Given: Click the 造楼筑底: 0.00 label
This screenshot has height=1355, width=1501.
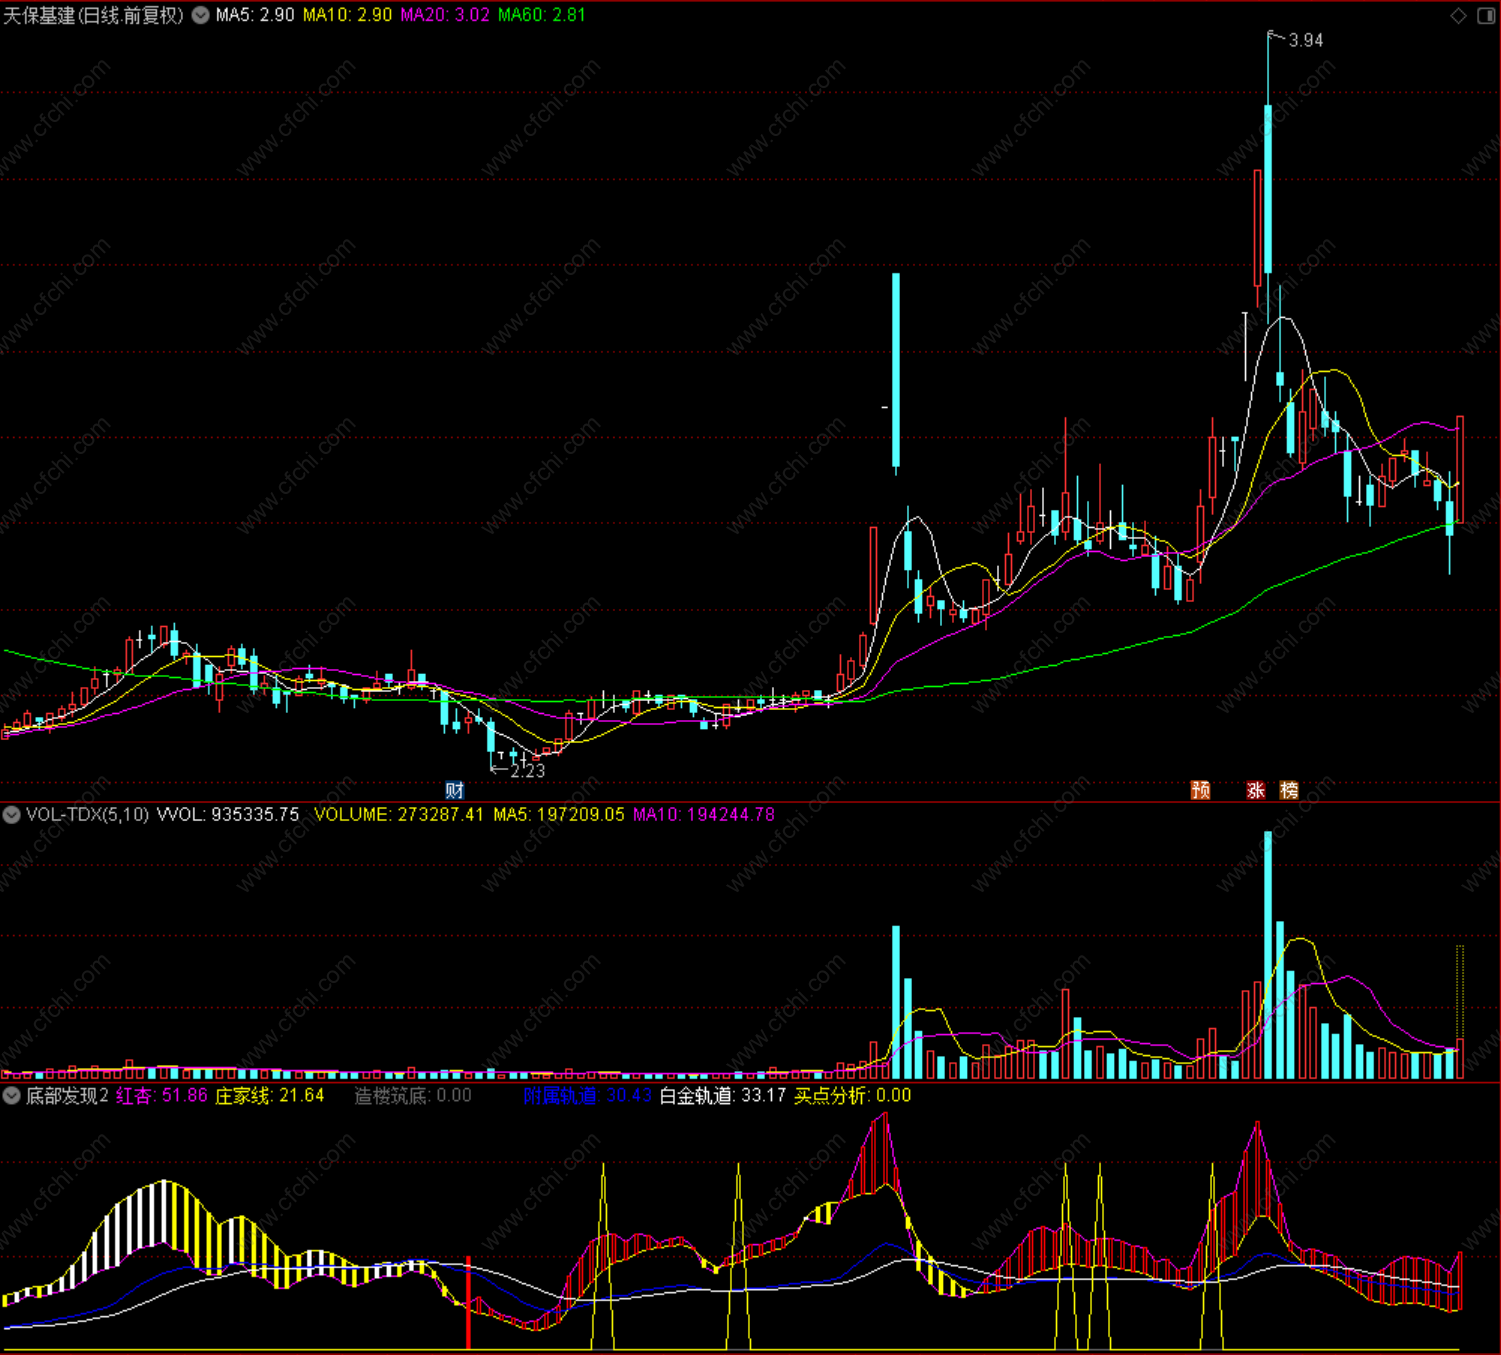Looking at the screenshot, I should tap(413, 1096).
